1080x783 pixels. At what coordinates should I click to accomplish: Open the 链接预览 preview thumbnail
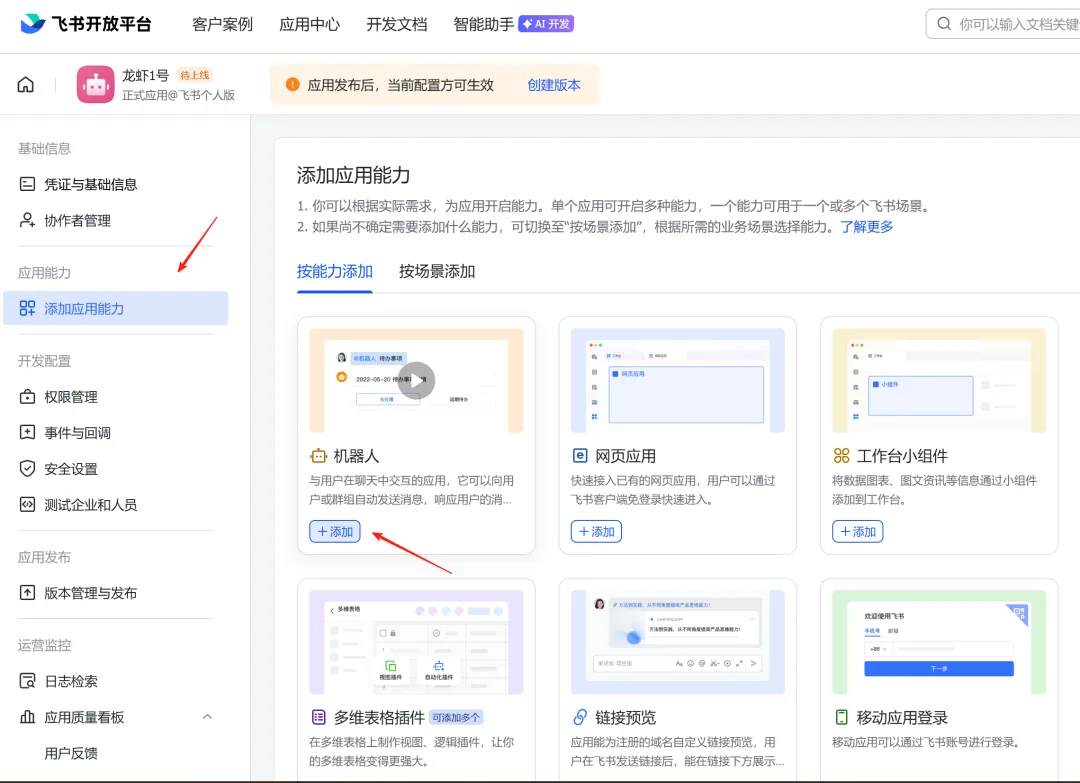click(x=678, y=642)
